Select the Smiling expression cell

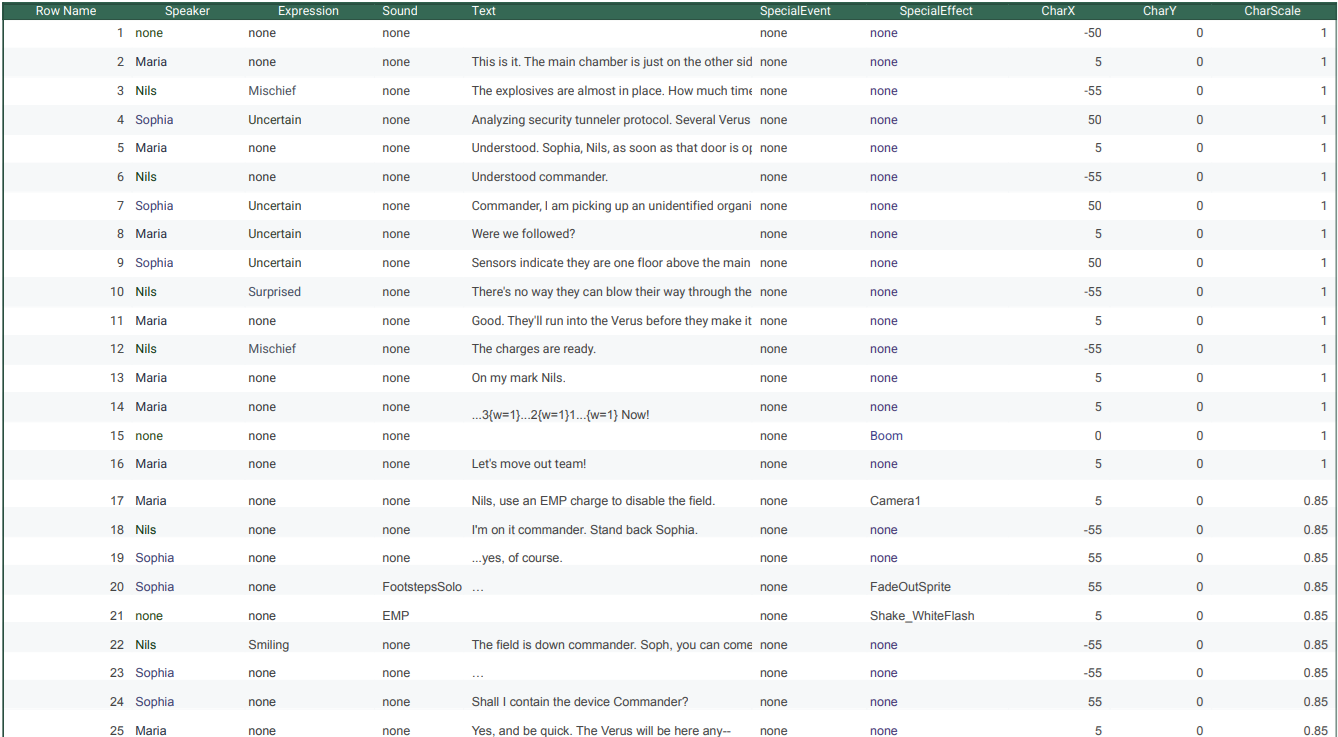[268, 645]
